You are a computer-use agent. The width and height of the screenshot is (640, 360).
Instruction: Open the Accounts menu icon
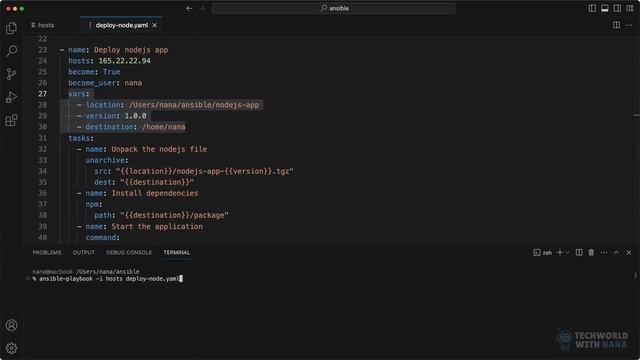[11, 325]
